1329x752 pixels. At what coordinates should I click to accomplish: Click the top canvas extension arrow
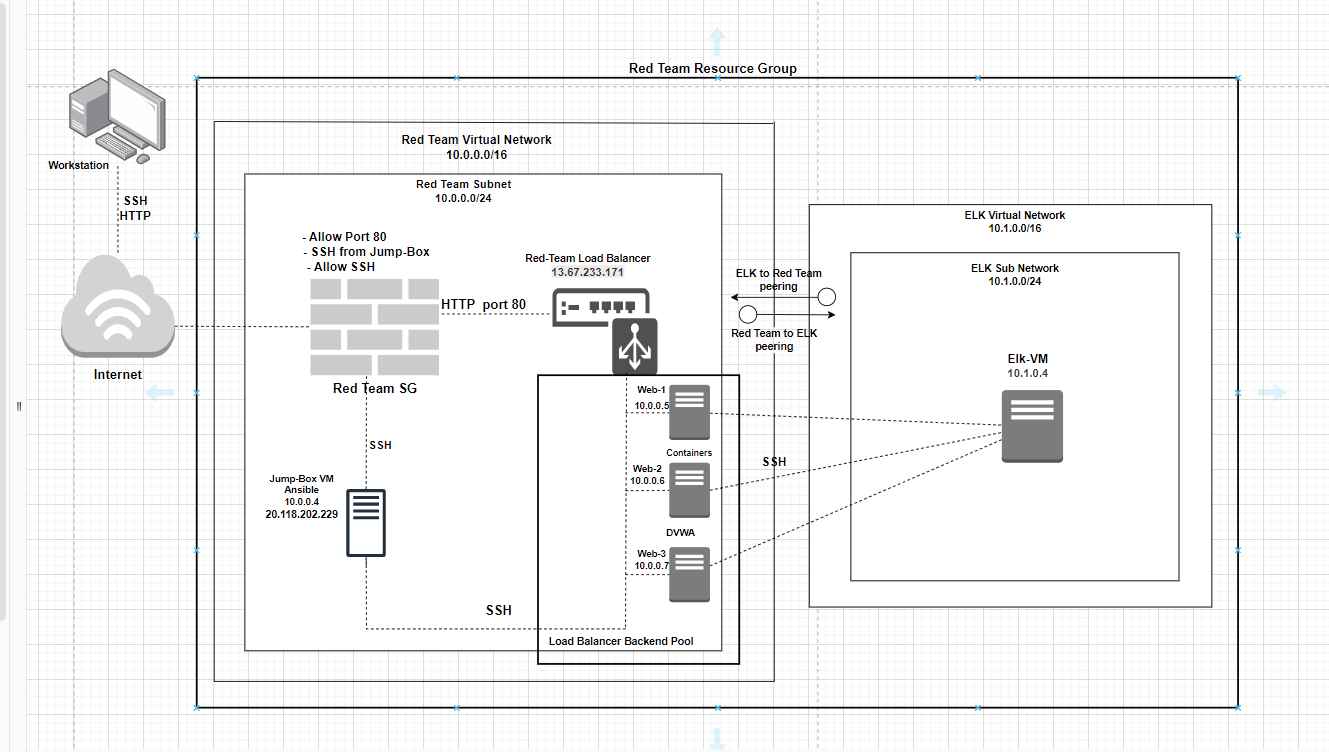[x=717, y=41]
